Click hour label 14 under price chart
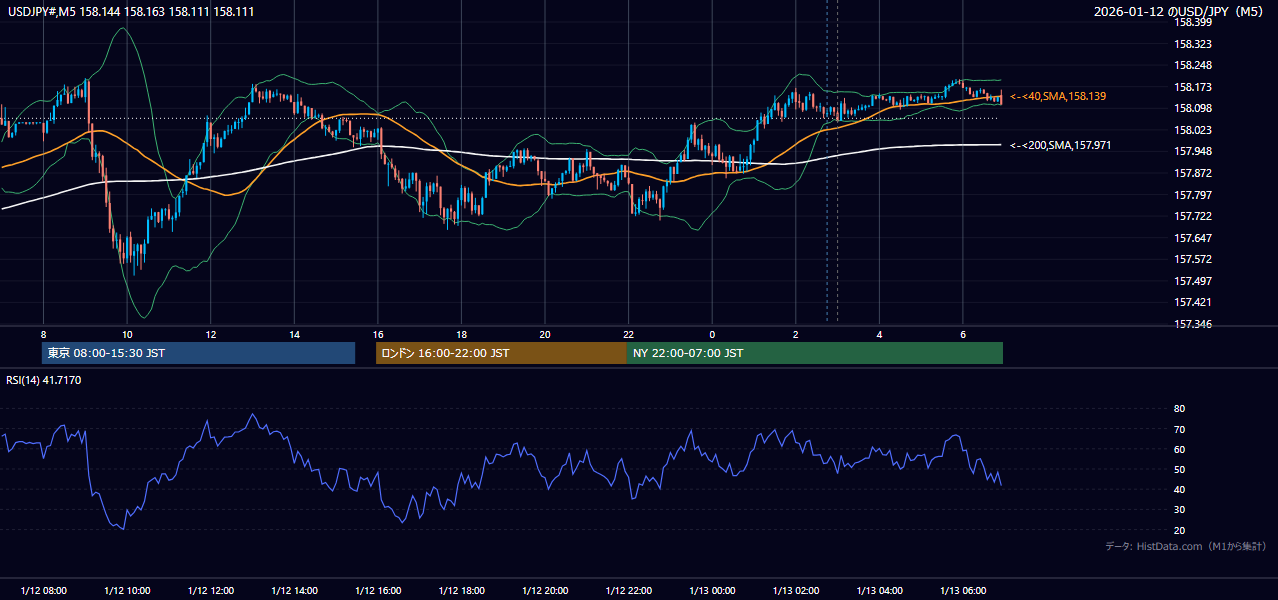This screenshot has height=600, width=1278. pos(294,334)
